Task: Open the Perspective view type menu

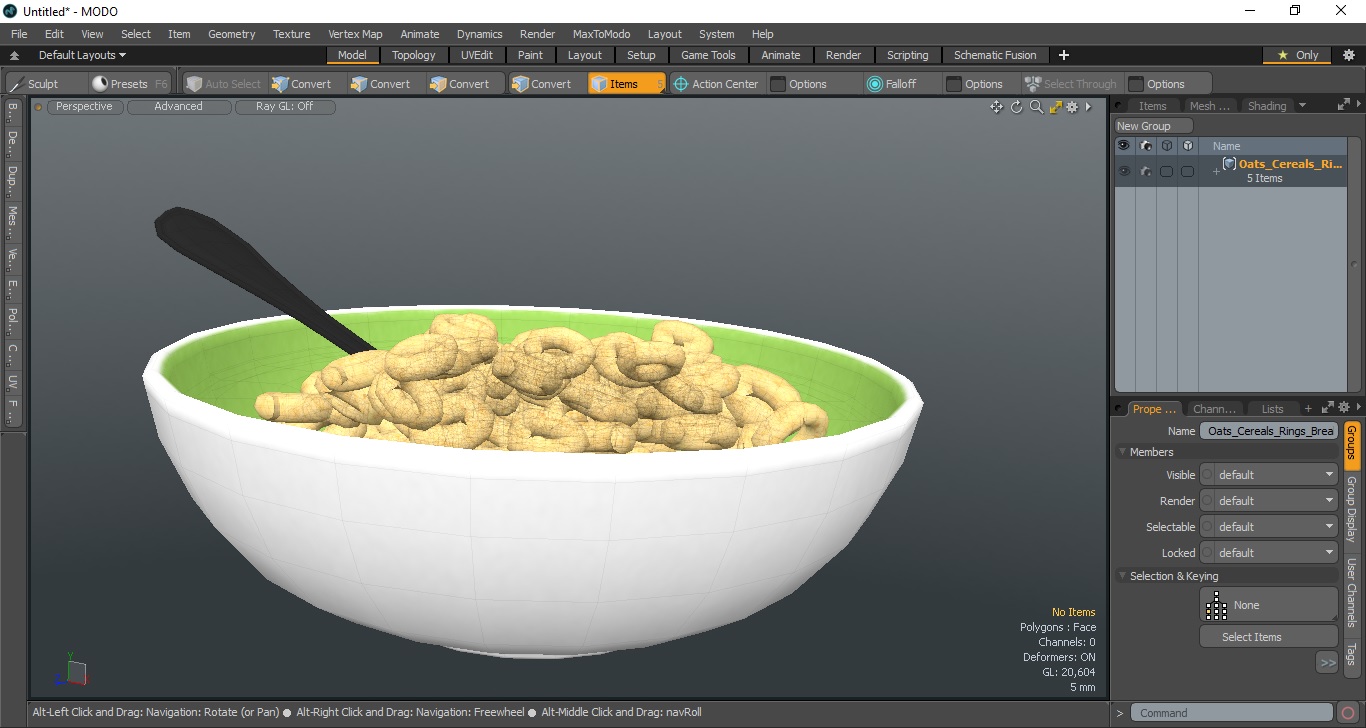Action: pos(84,106)
